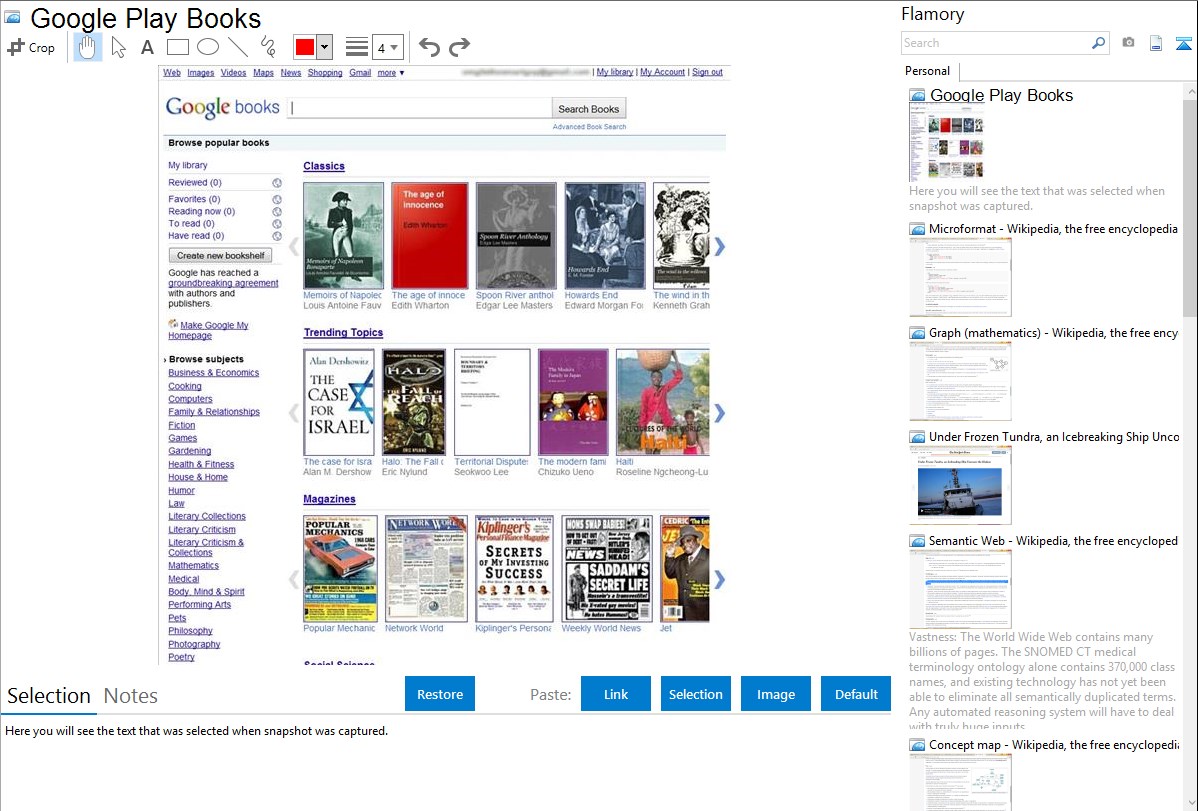Click the Concept map snapshot icon

click(917, 745)
